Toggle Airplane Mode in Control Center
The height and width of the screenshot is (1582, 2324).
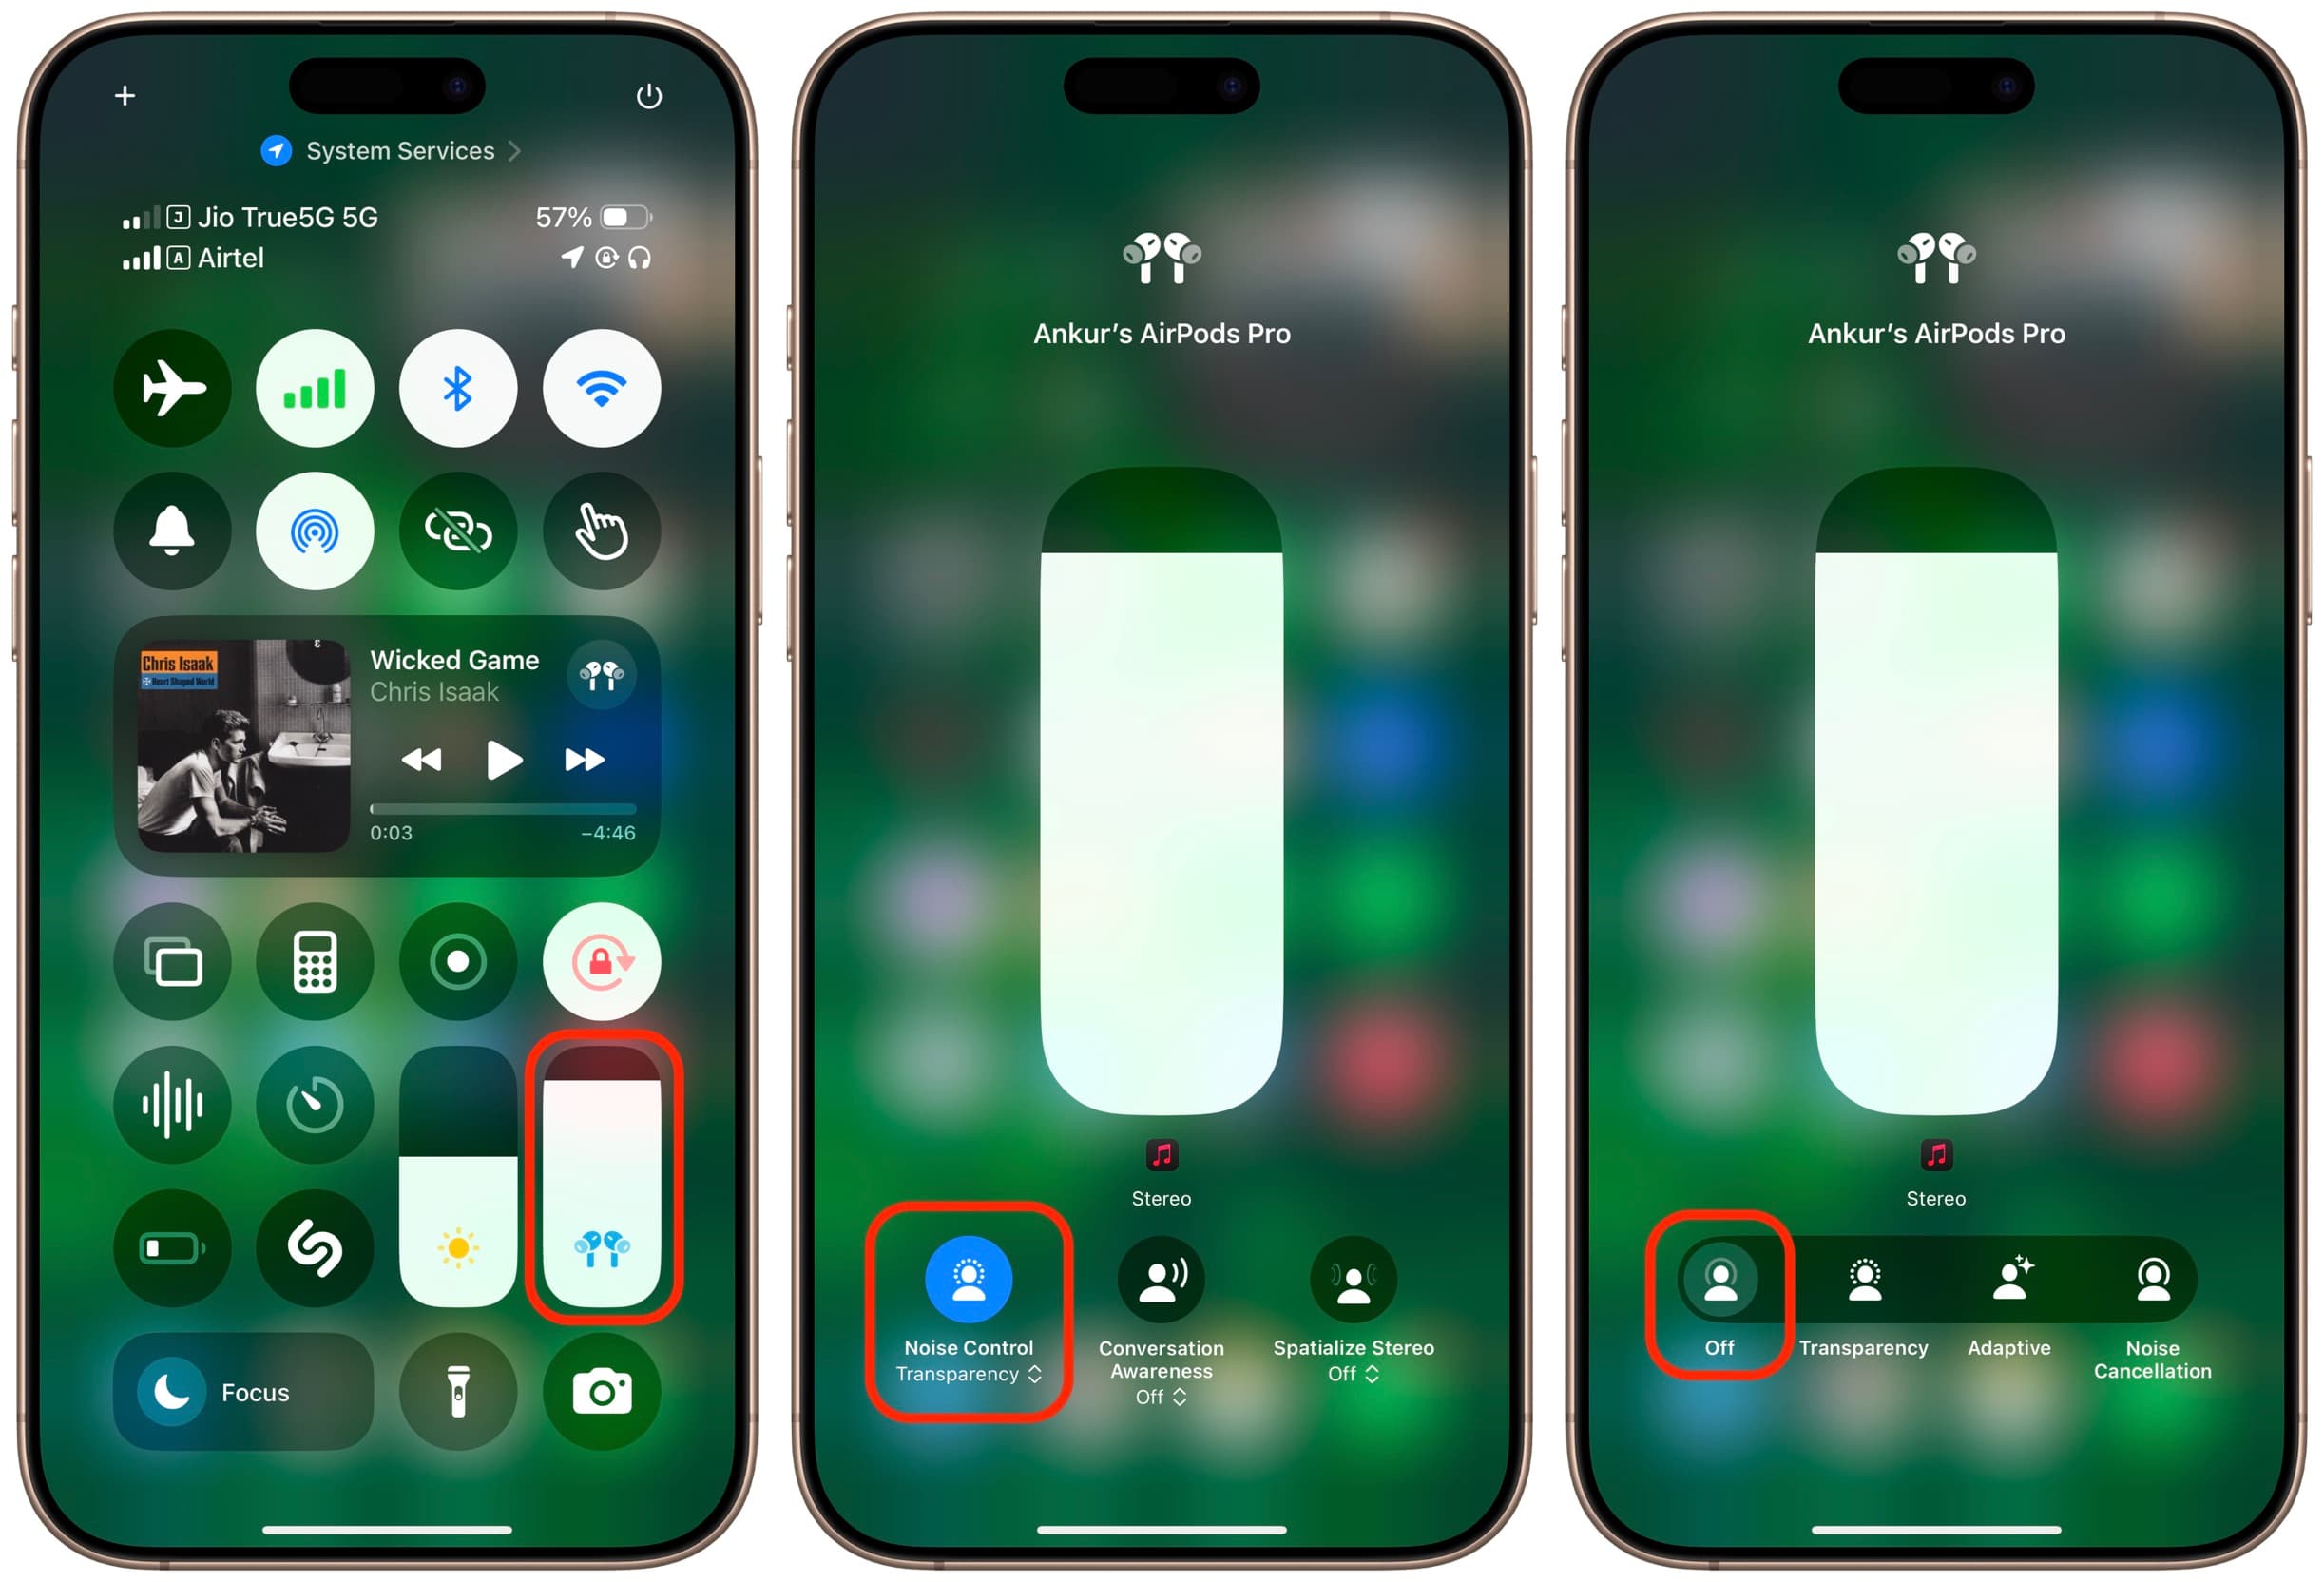point(175,376)
